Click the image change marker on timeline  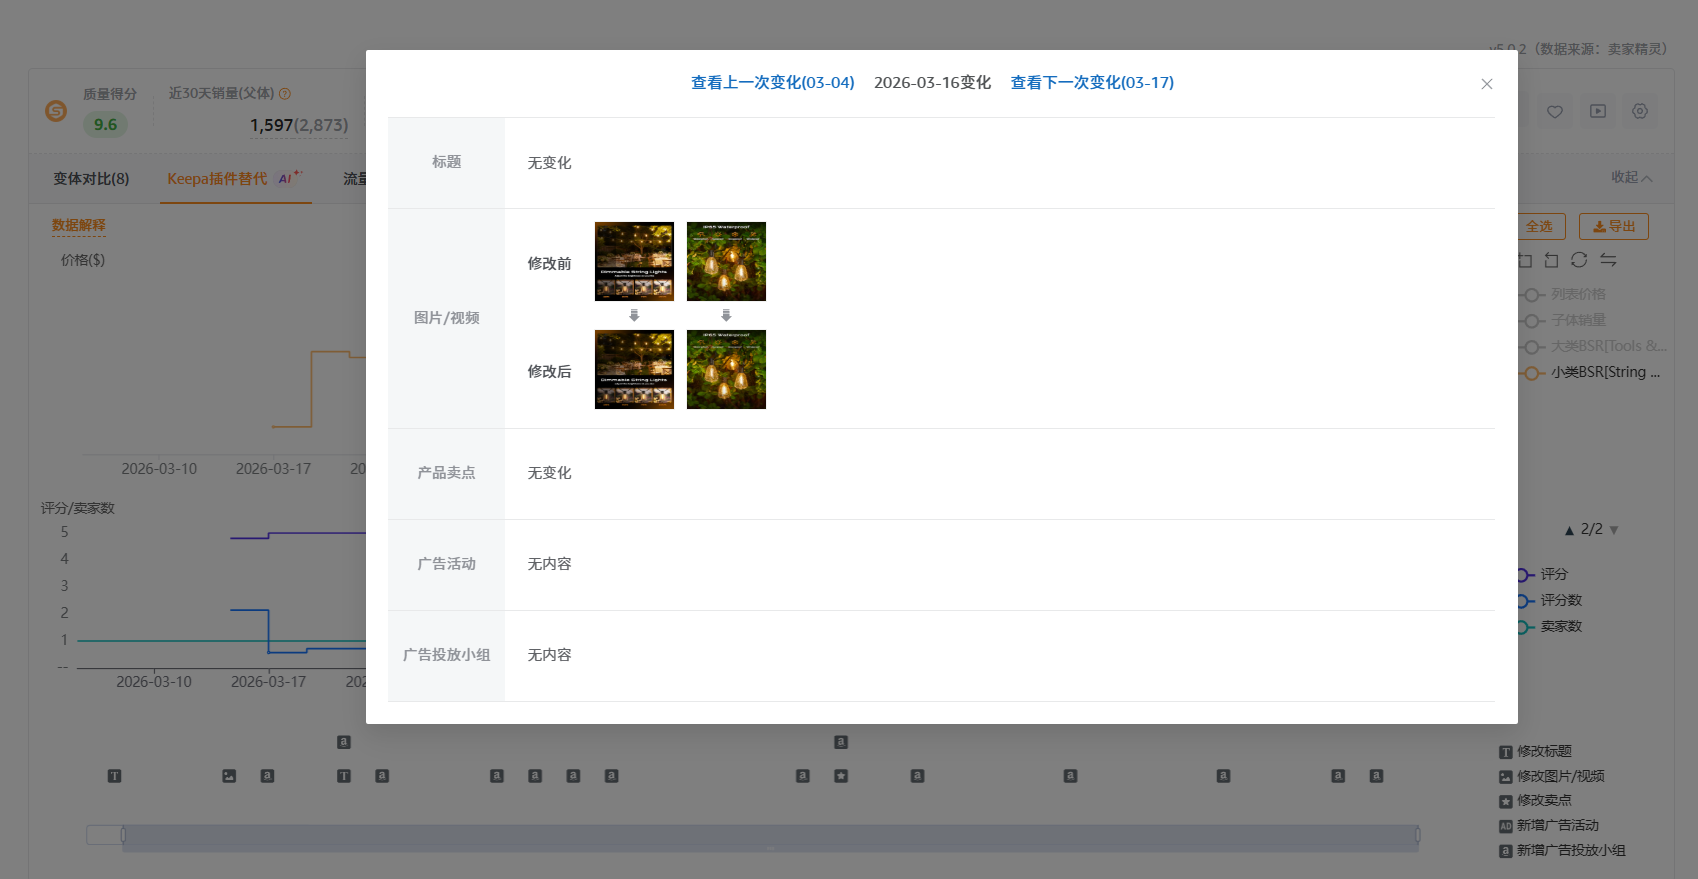229,776
